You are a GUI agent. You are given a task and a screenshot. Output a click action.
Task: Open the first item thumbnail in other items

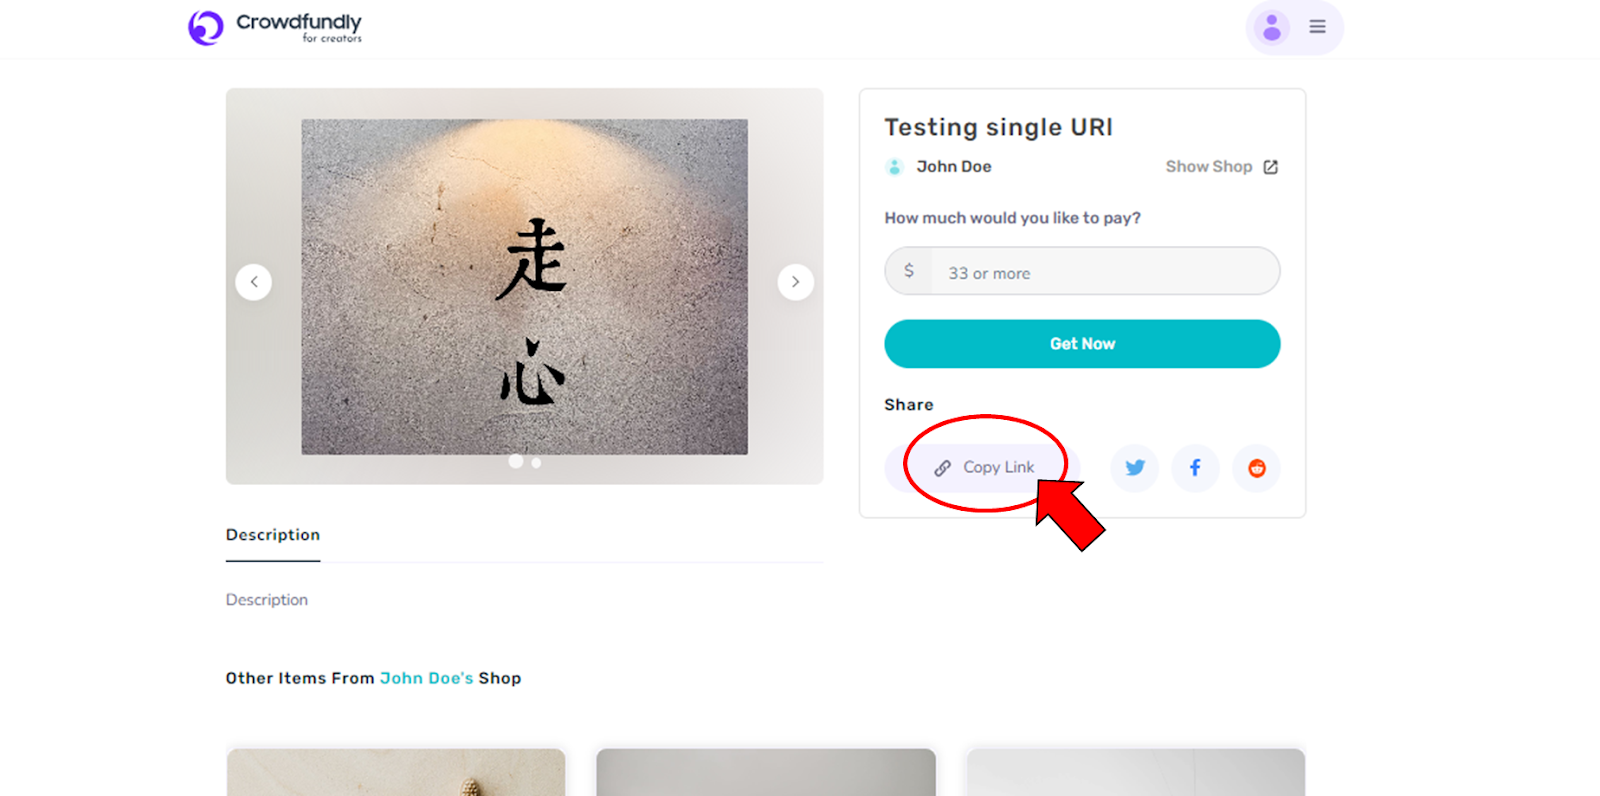coord(396,772)
